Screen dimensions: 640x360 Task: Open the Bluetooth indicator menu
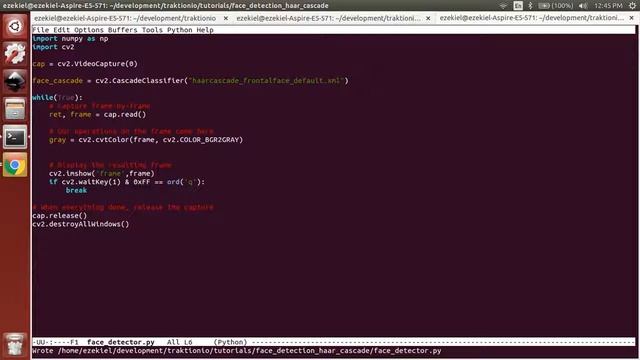[x=530, y=6]
